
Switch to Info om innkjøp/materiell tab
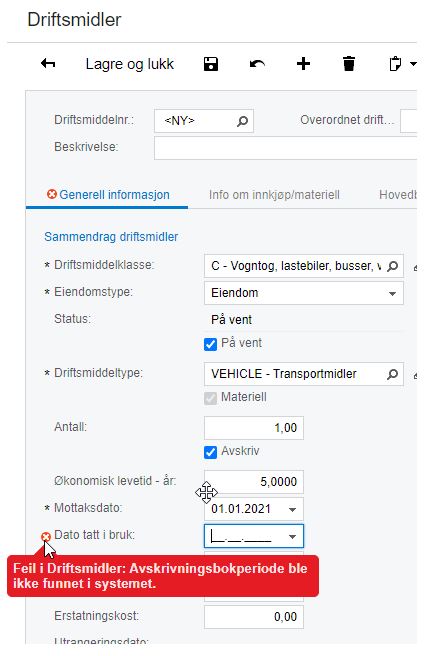[274, 195]
